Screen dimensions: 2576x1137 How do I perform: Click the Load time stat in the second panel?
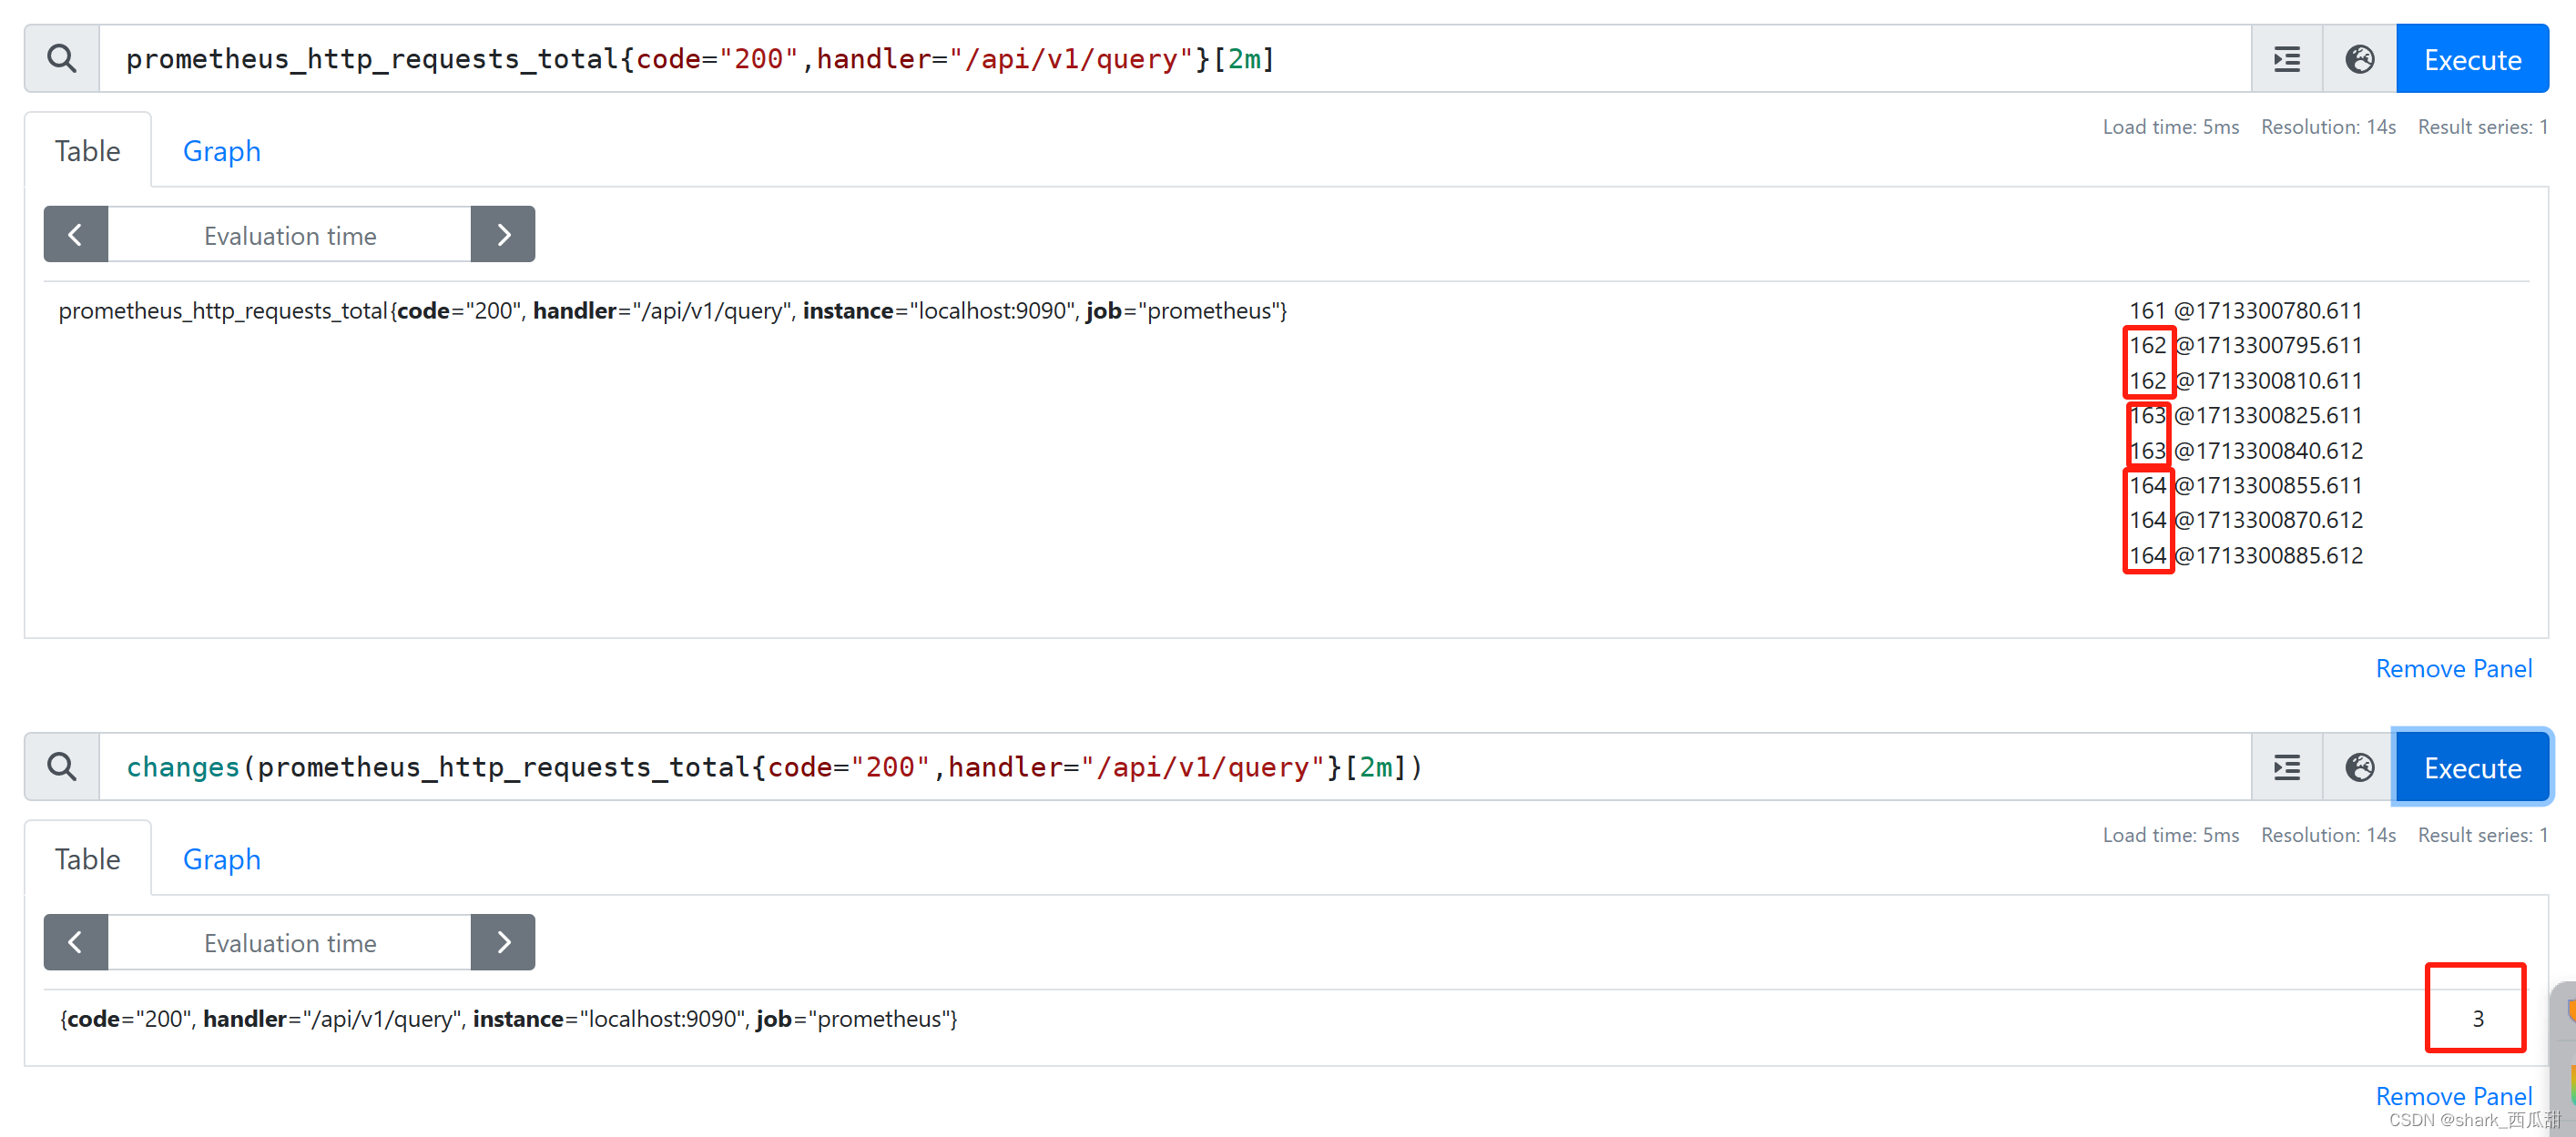pyautogui.click(x=2170, y=835)
